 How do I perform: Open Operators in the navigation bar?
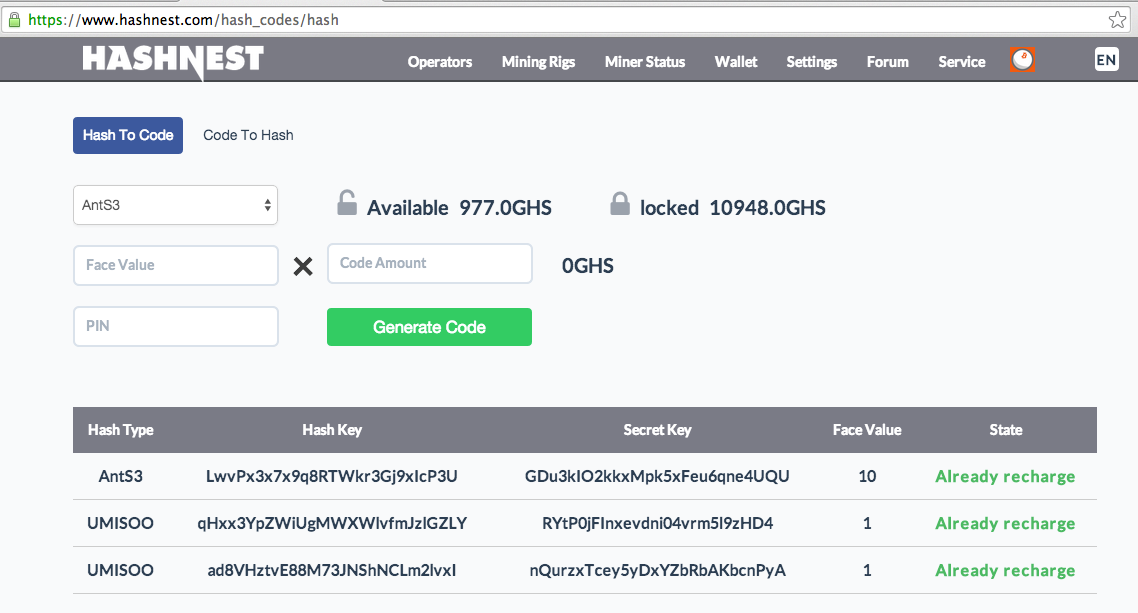point(440,62)
